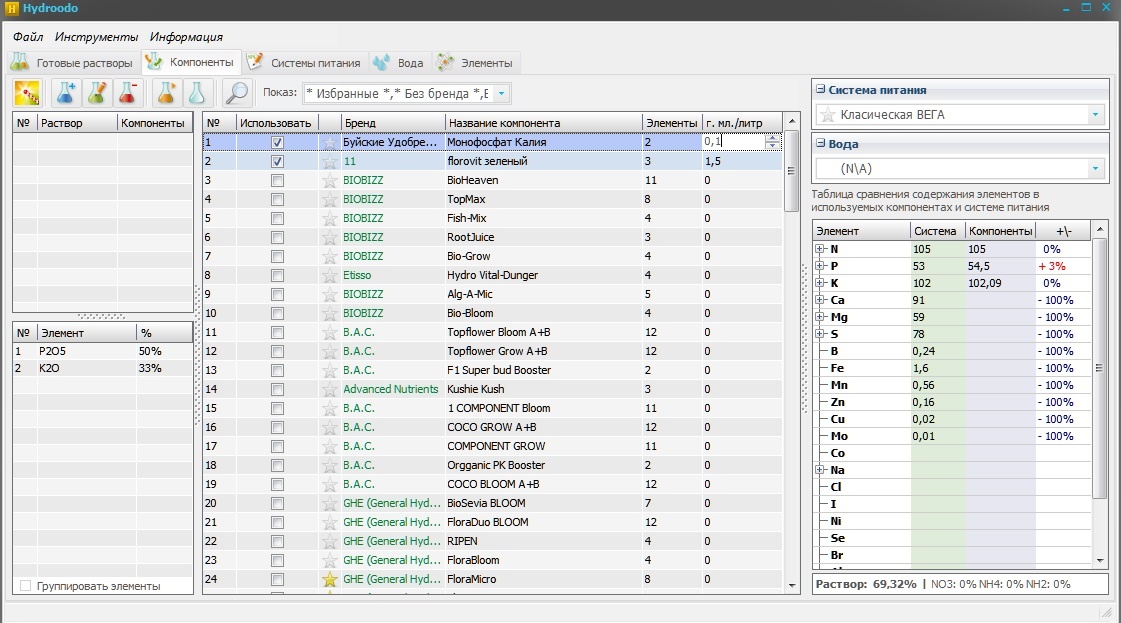Screen dimensions: 1121x623
Task: Click favorite star for Монофосфат Калия row
Action: point(329,142)
